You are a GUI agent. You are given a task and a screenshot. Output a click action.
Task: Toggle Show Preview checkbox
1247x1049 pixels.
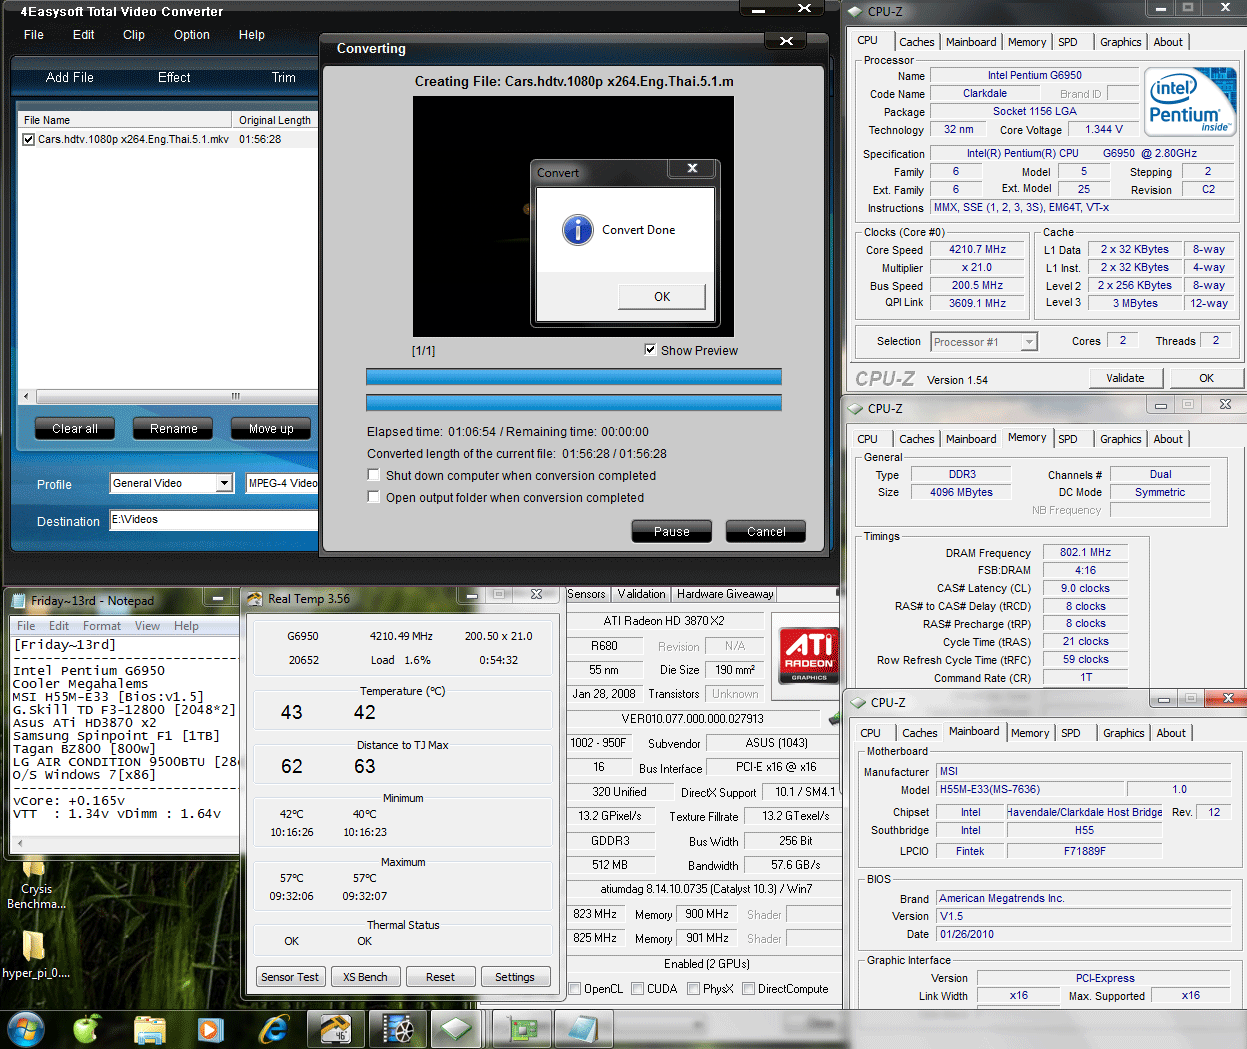(x=650, y=350)
